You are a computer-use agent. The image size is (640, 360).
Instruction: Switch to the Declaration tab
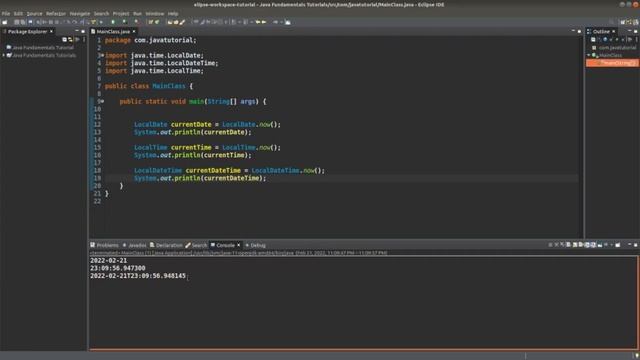(x=166, y=245)
